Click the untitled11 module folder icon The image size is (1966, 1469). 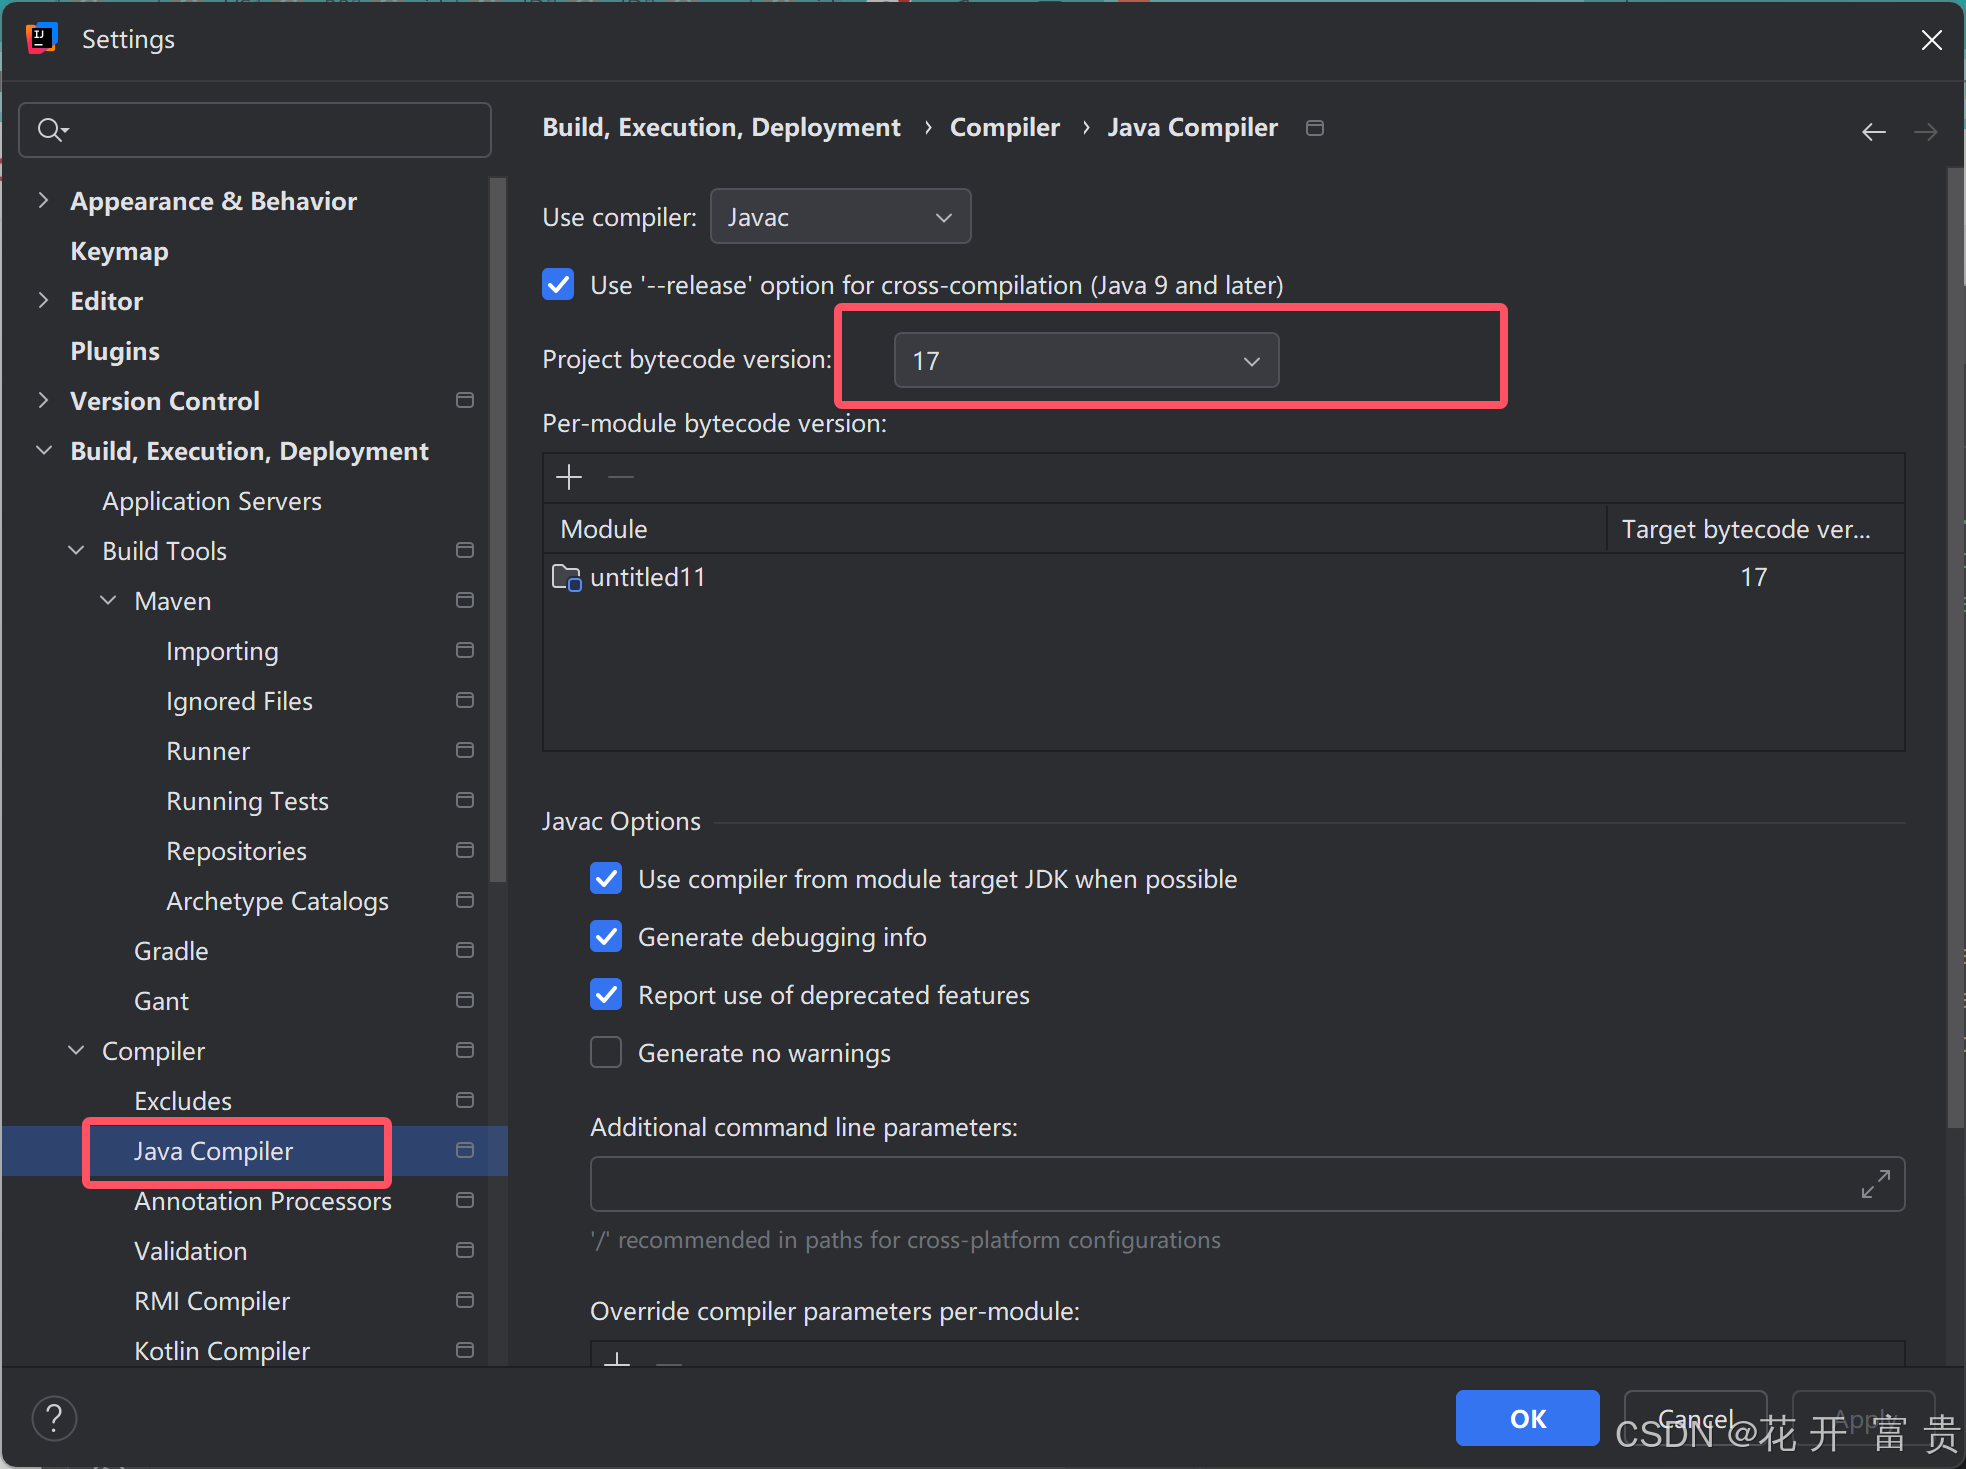[566, 577]
